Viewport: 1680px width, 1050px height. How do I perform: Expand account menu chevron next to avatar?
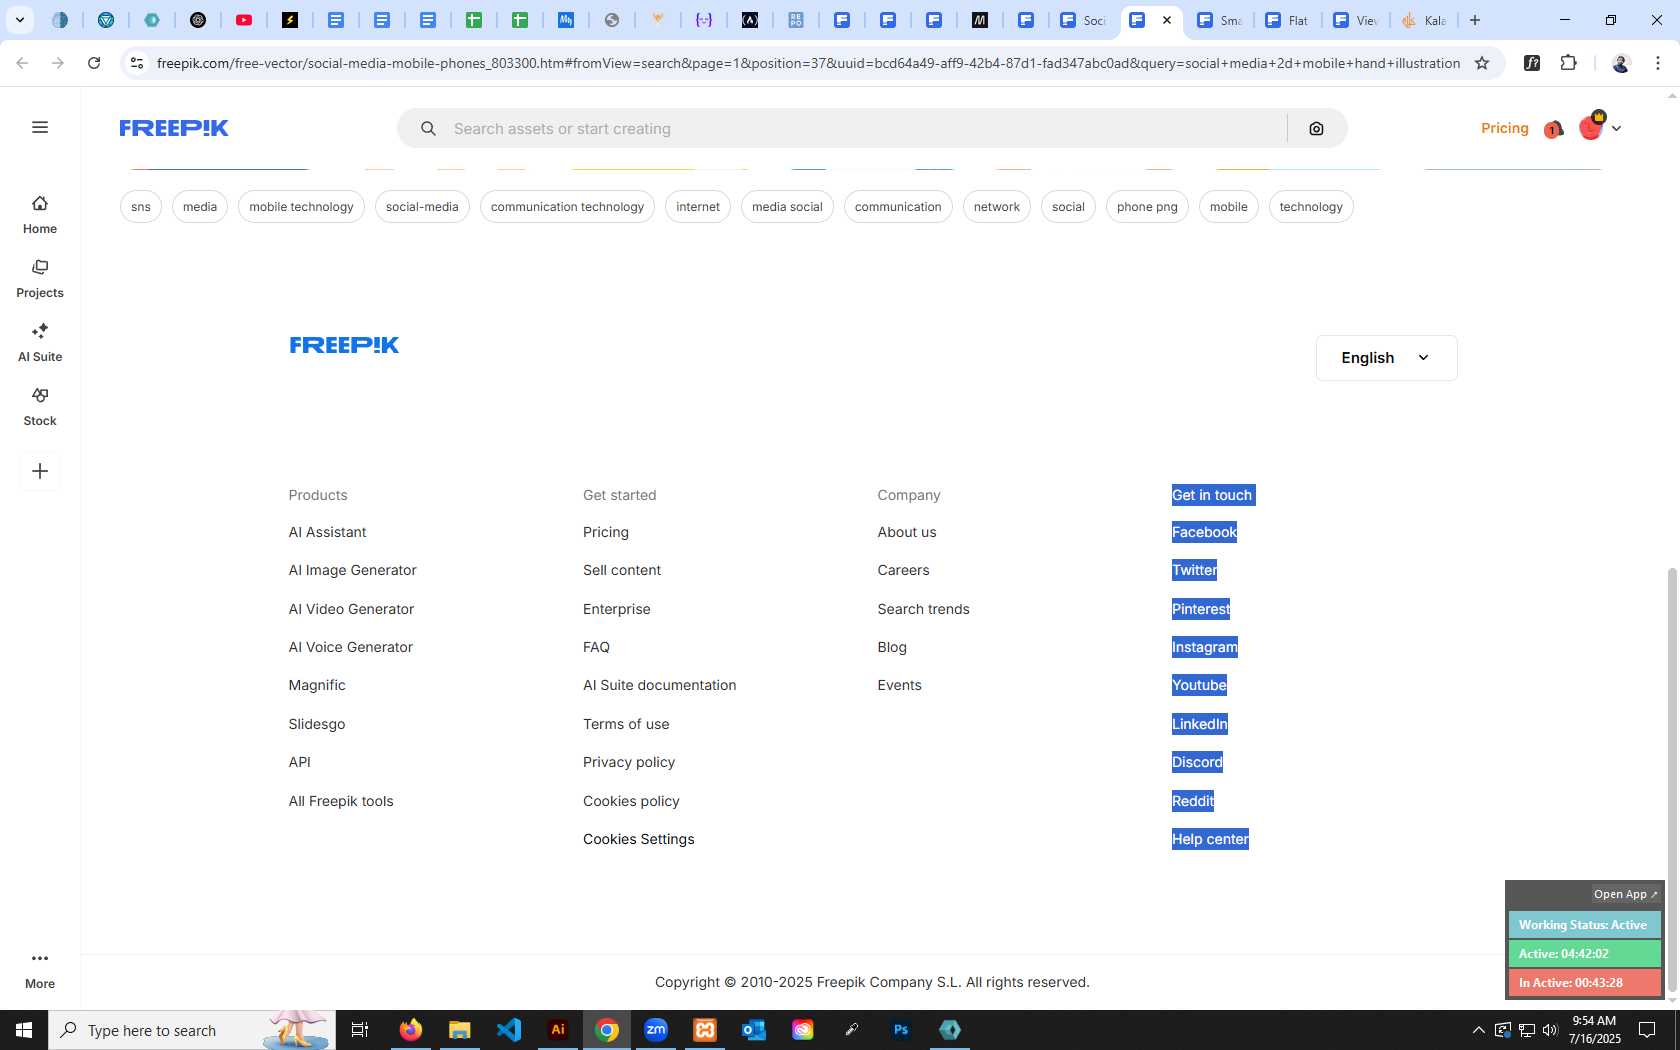click(1616, 129)
